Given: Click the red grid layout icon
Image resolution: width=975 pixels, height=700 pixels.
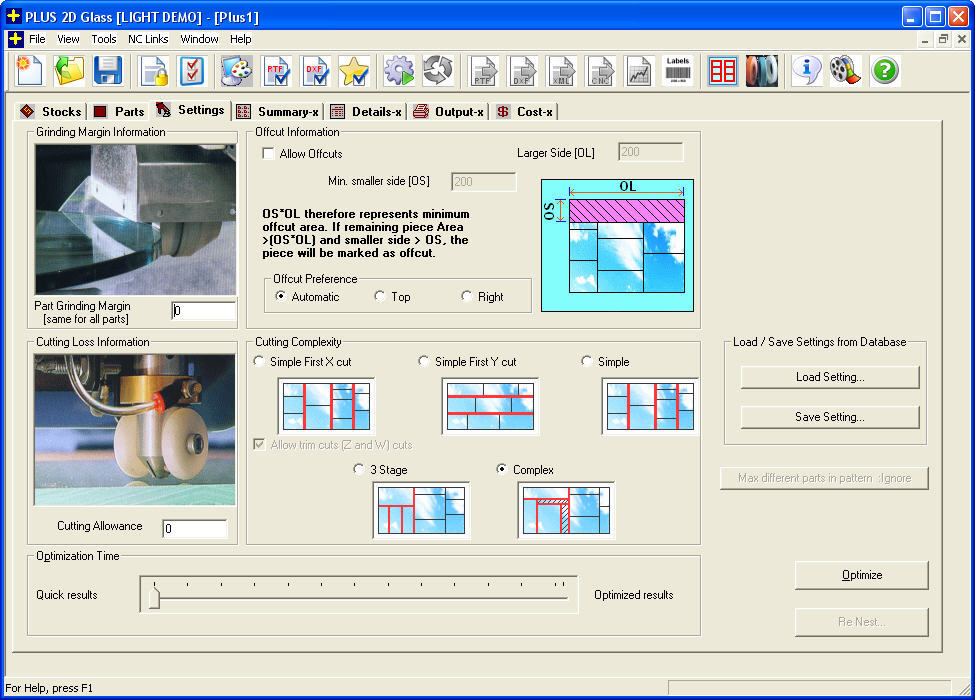Looking at the screenshot, I should 723,70.
